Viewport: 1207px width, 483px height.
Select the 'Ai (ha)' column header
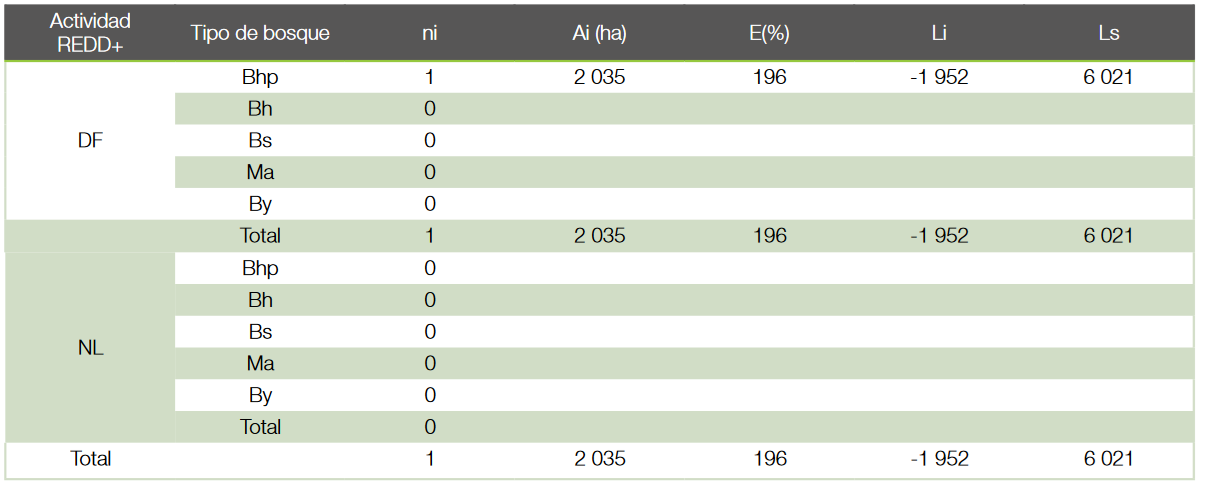pyautogui.click(x=600, y=33)
